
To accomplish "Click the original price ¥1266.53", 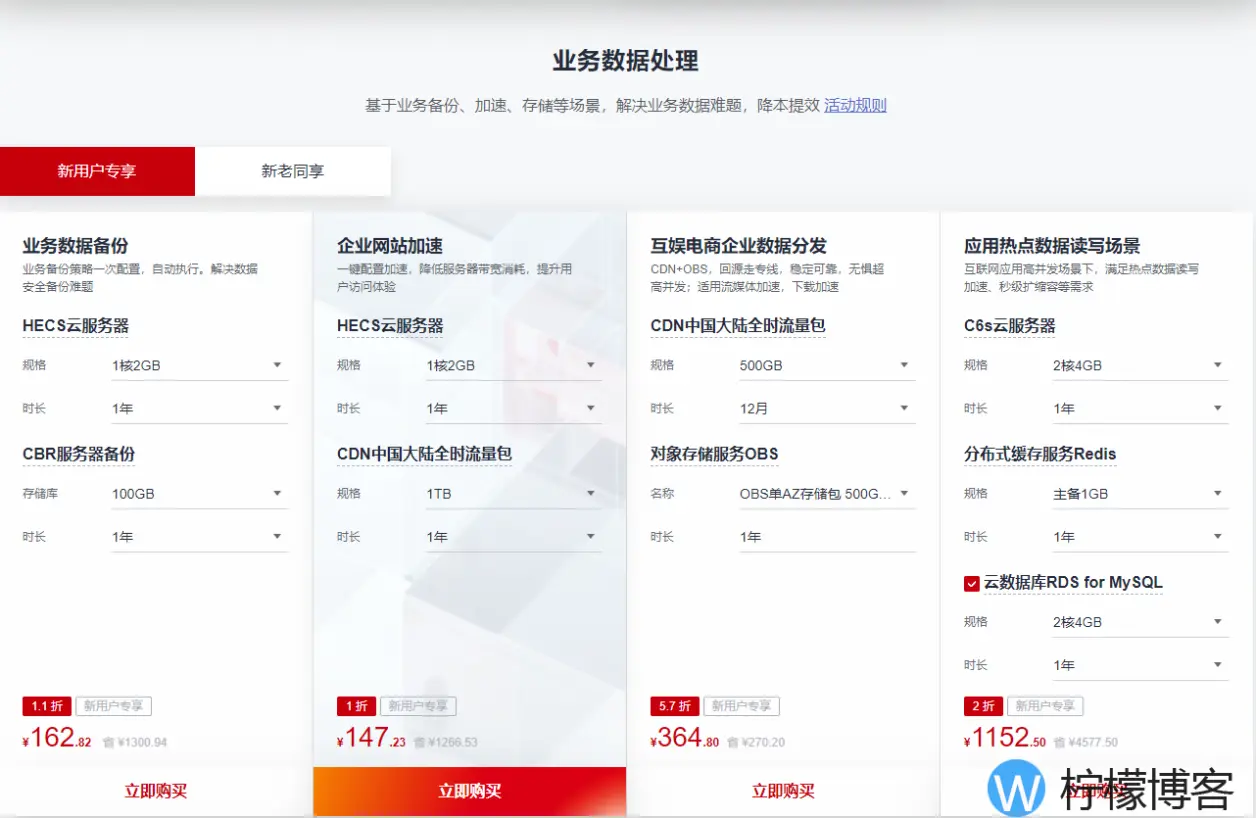I will [452, 743].
